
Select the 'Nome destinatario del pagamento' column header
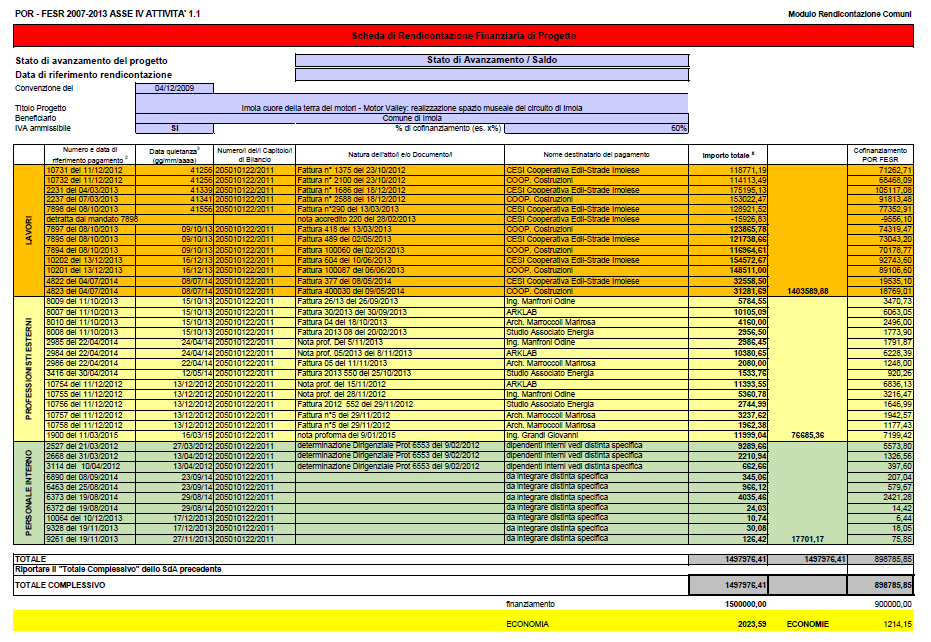pyautogui.click(x=596, y=154)
